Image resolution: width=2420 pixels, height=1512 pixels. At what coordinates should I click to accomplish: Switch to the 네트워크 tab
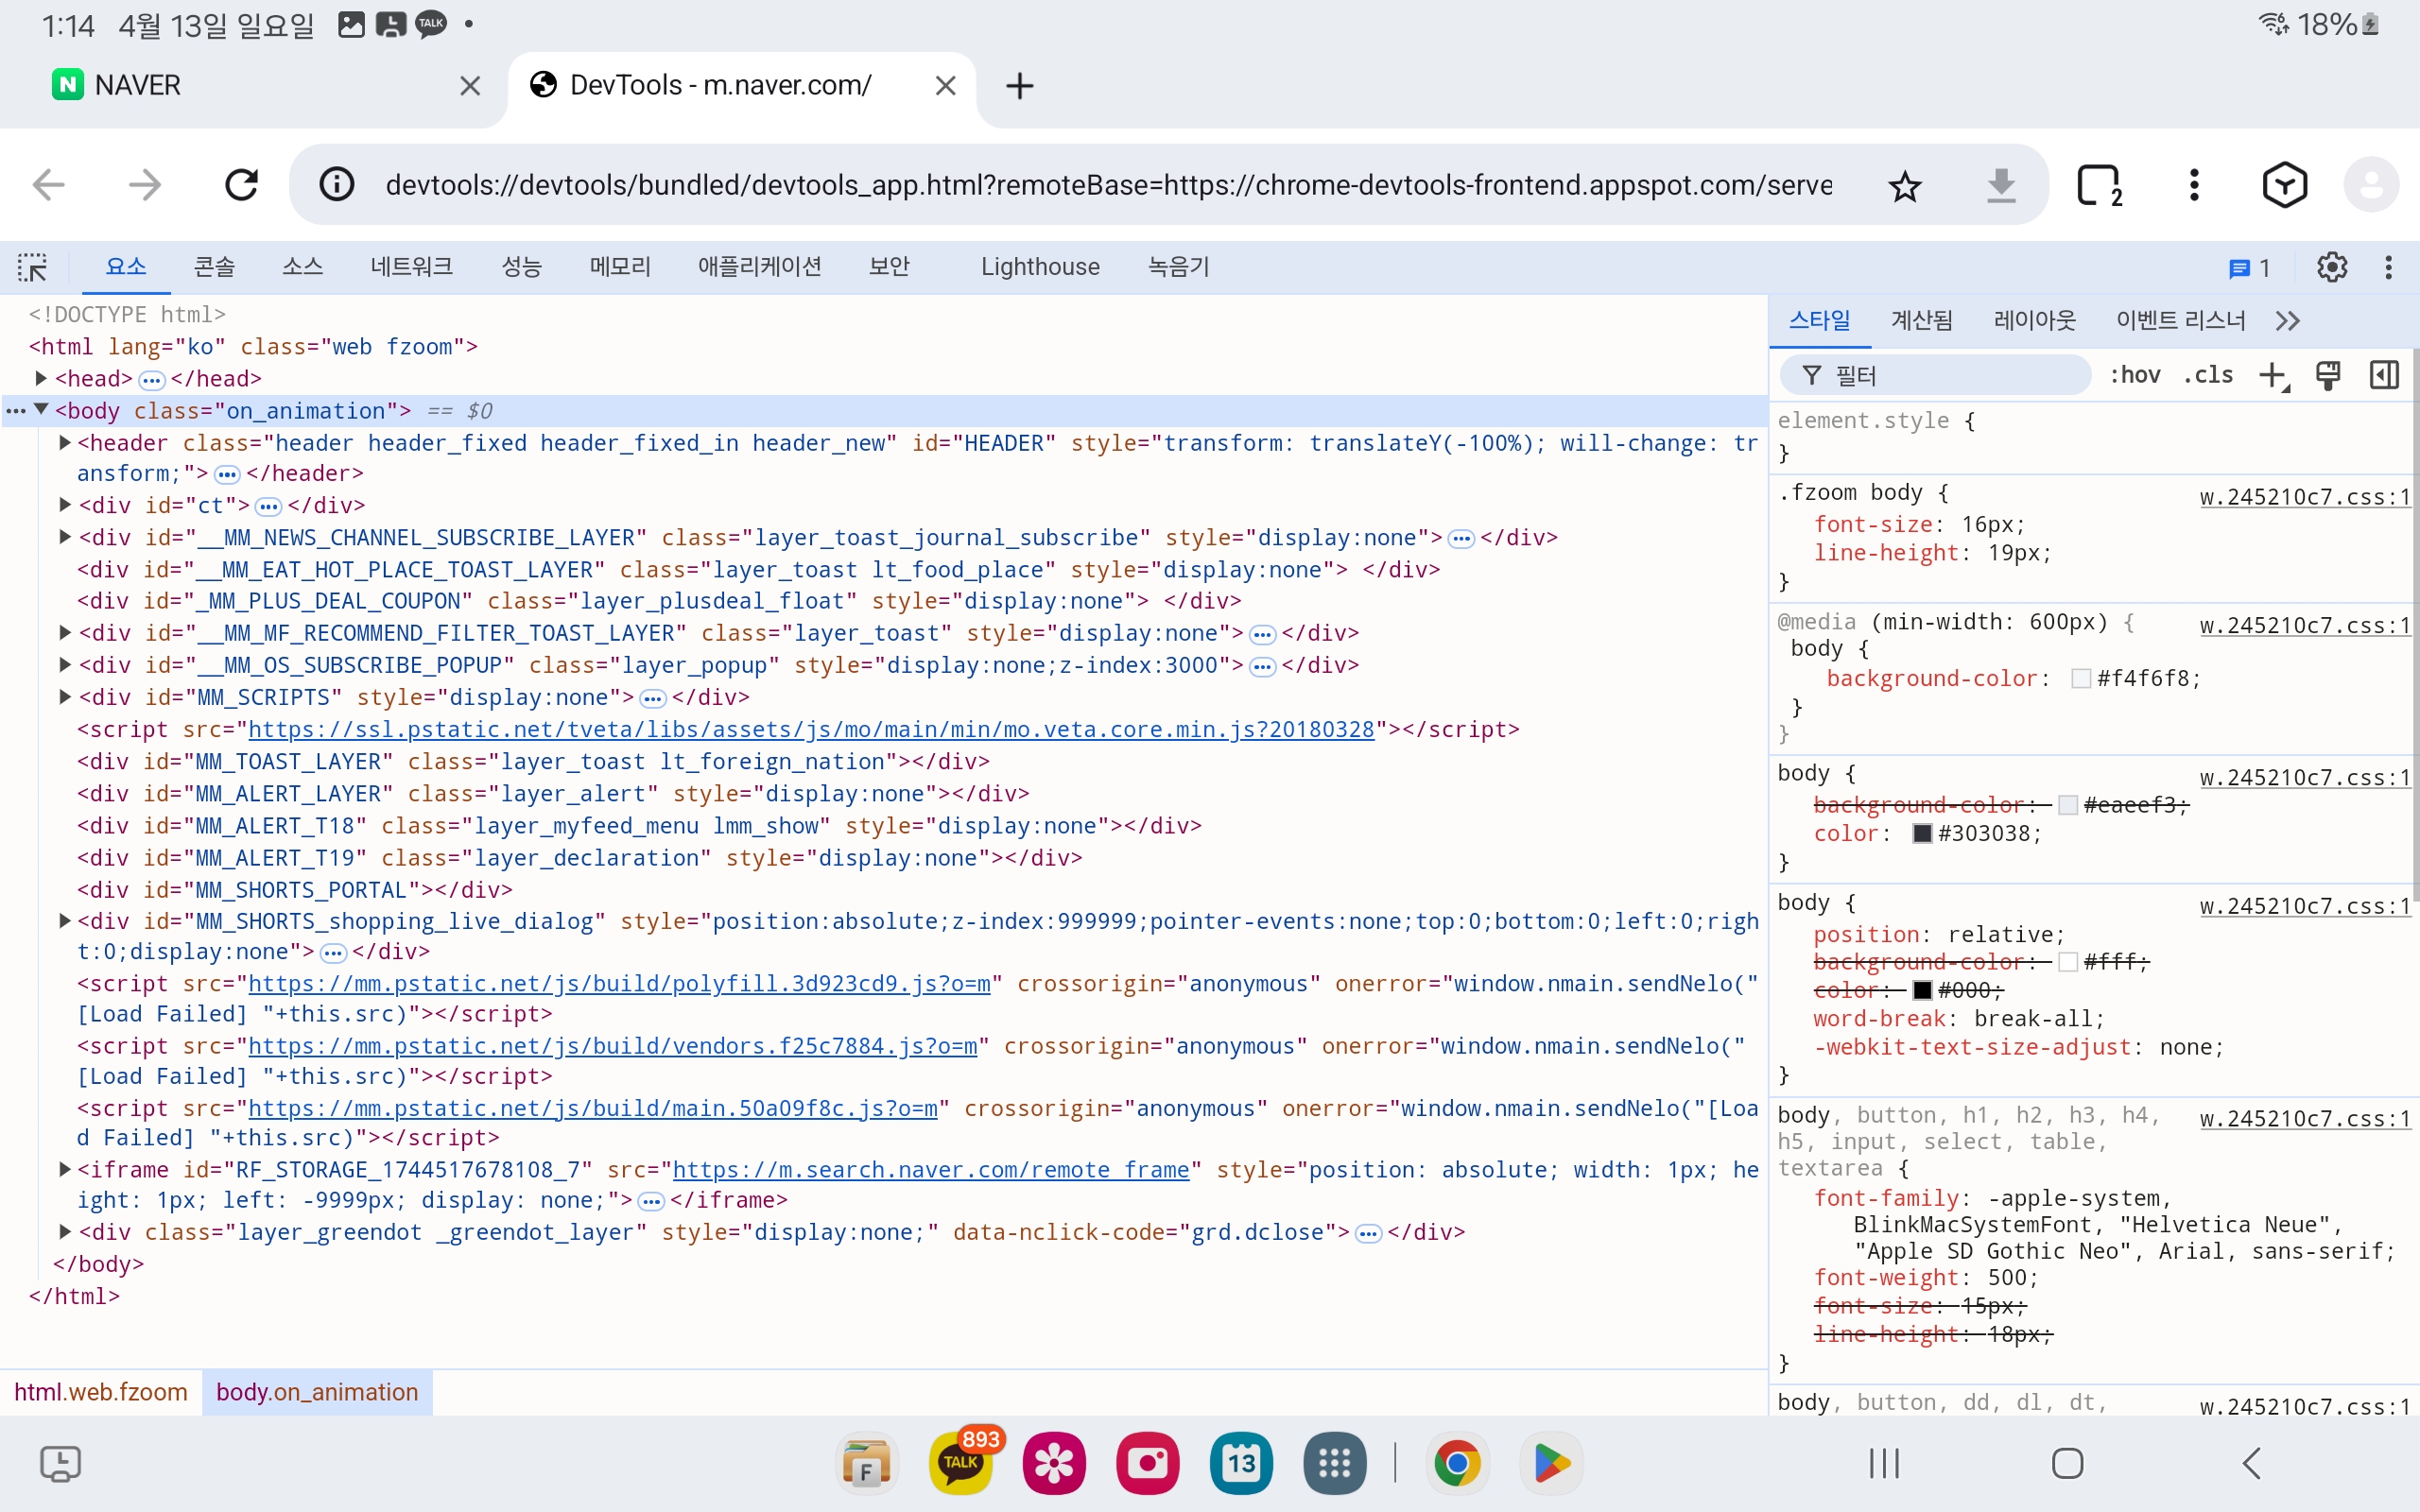(x=411, y=267)
